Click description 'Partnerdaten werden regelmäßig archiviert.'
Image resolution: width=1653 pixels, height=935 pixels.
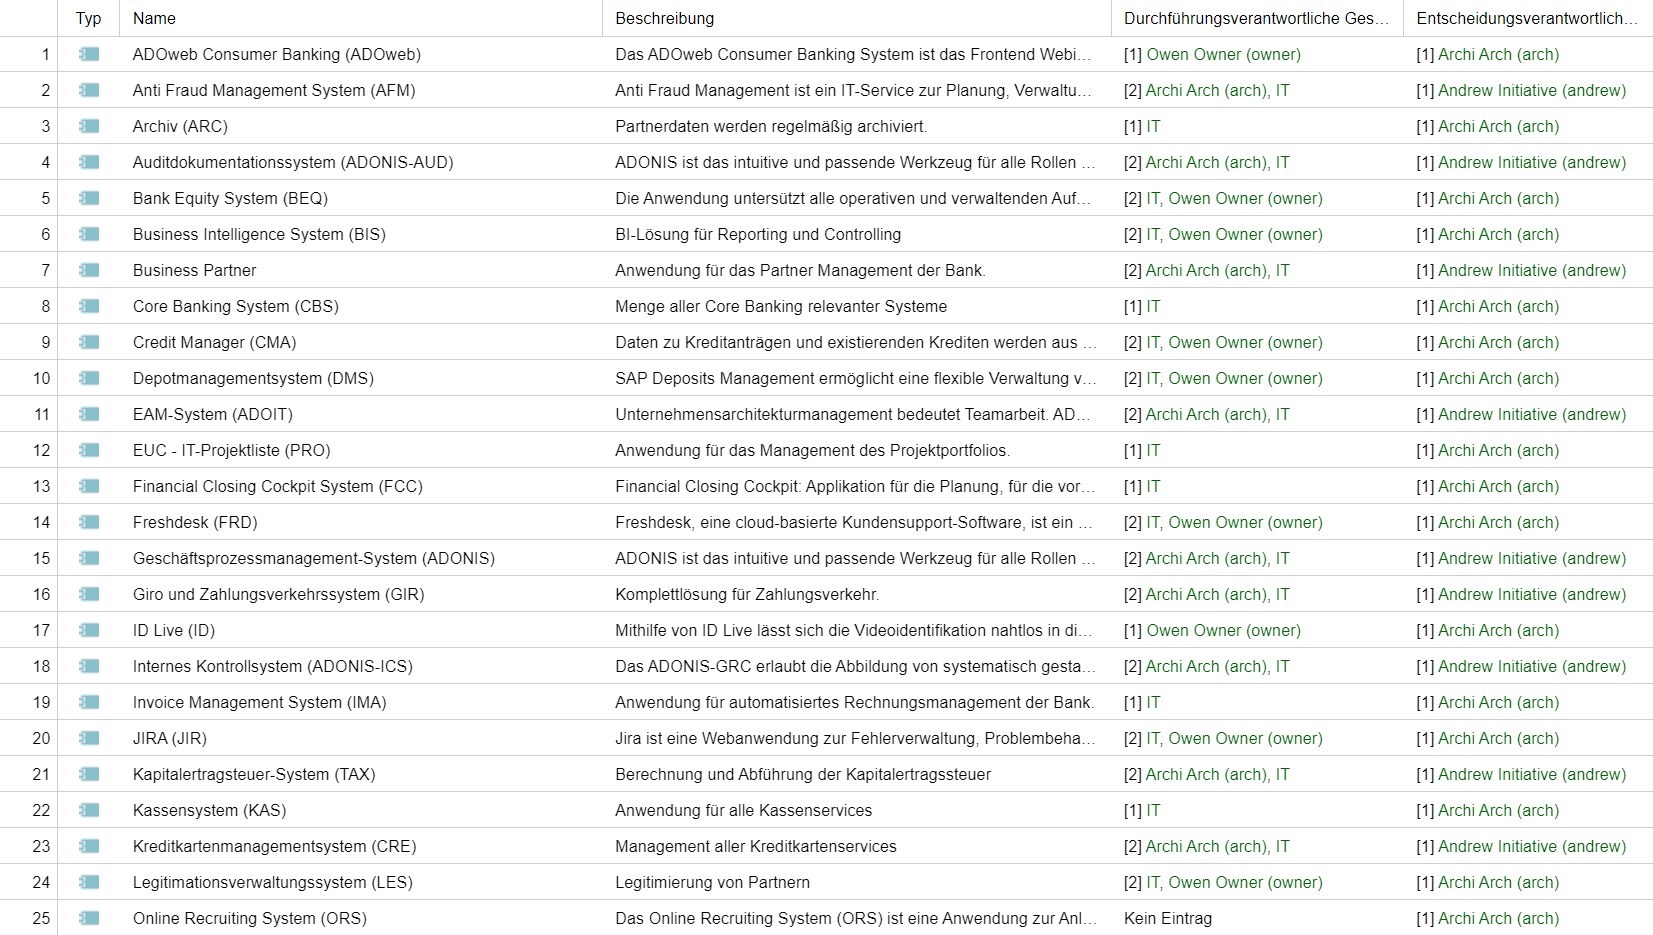(x=771, y=126)
